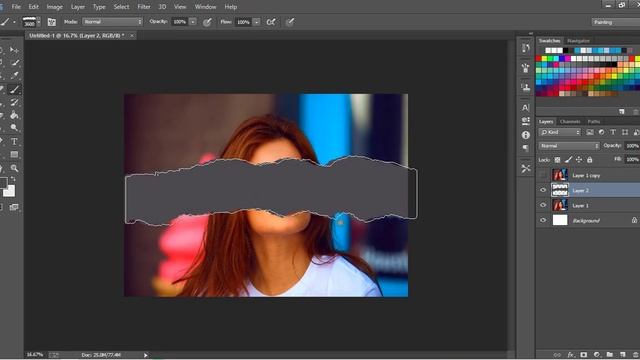The width and height of the screenshot is (640, 360).
Task: Open brush preset picker dropdown
Action: tap(39, 22)
